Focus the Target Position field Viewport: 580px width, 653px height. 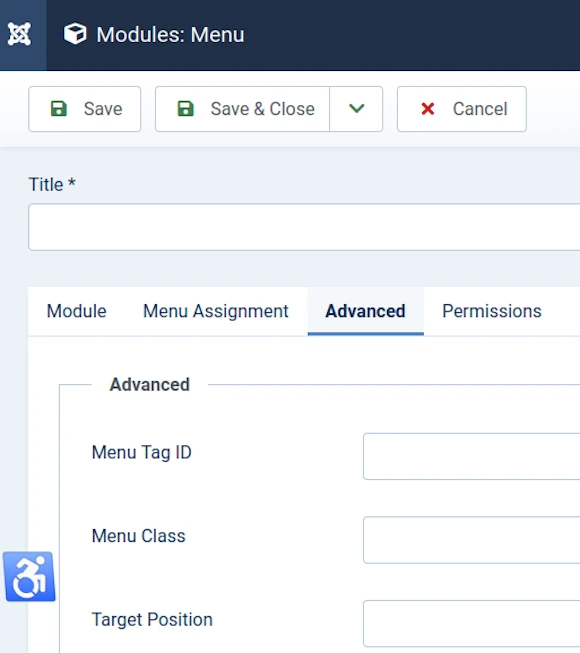point(471,623)
